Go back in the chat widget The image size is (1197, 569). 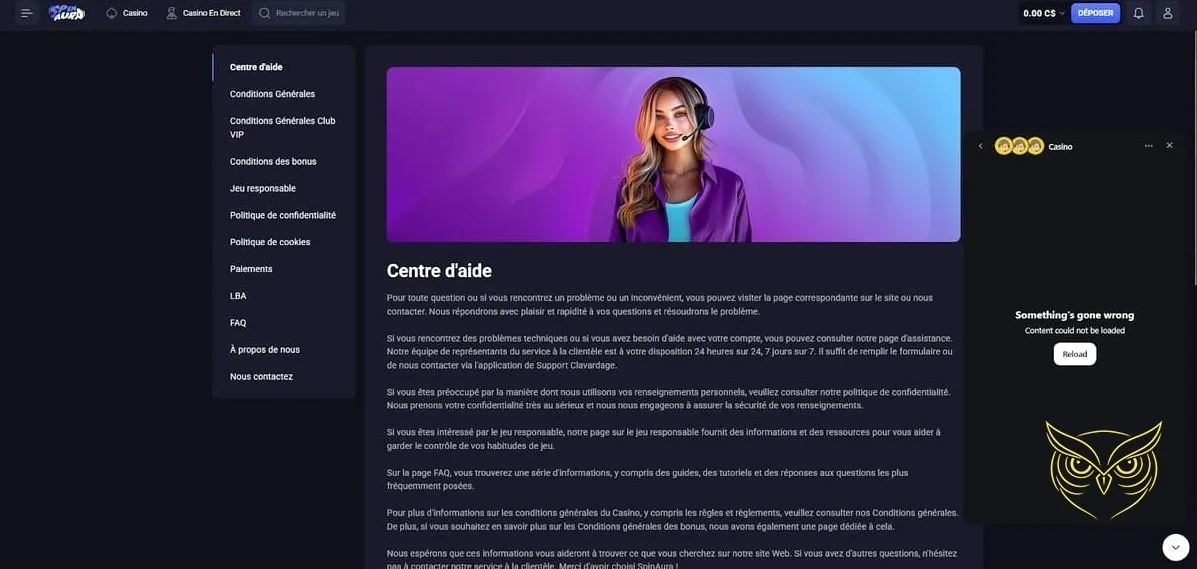[980, 146]
